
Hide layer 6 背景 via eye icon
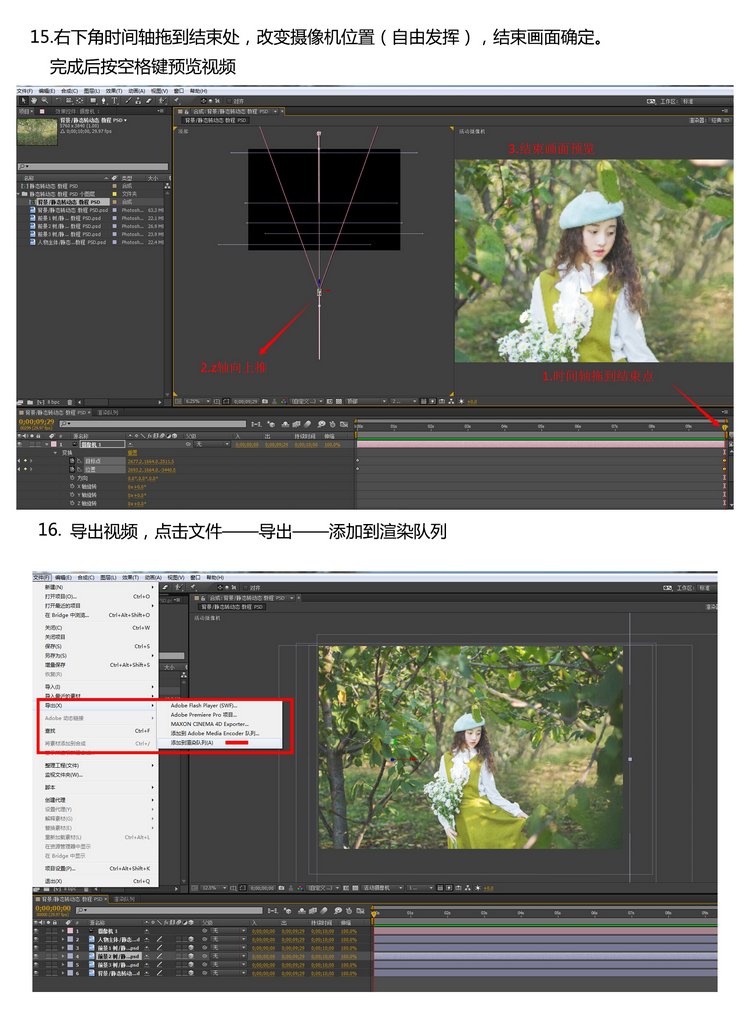tap(36, 973)
